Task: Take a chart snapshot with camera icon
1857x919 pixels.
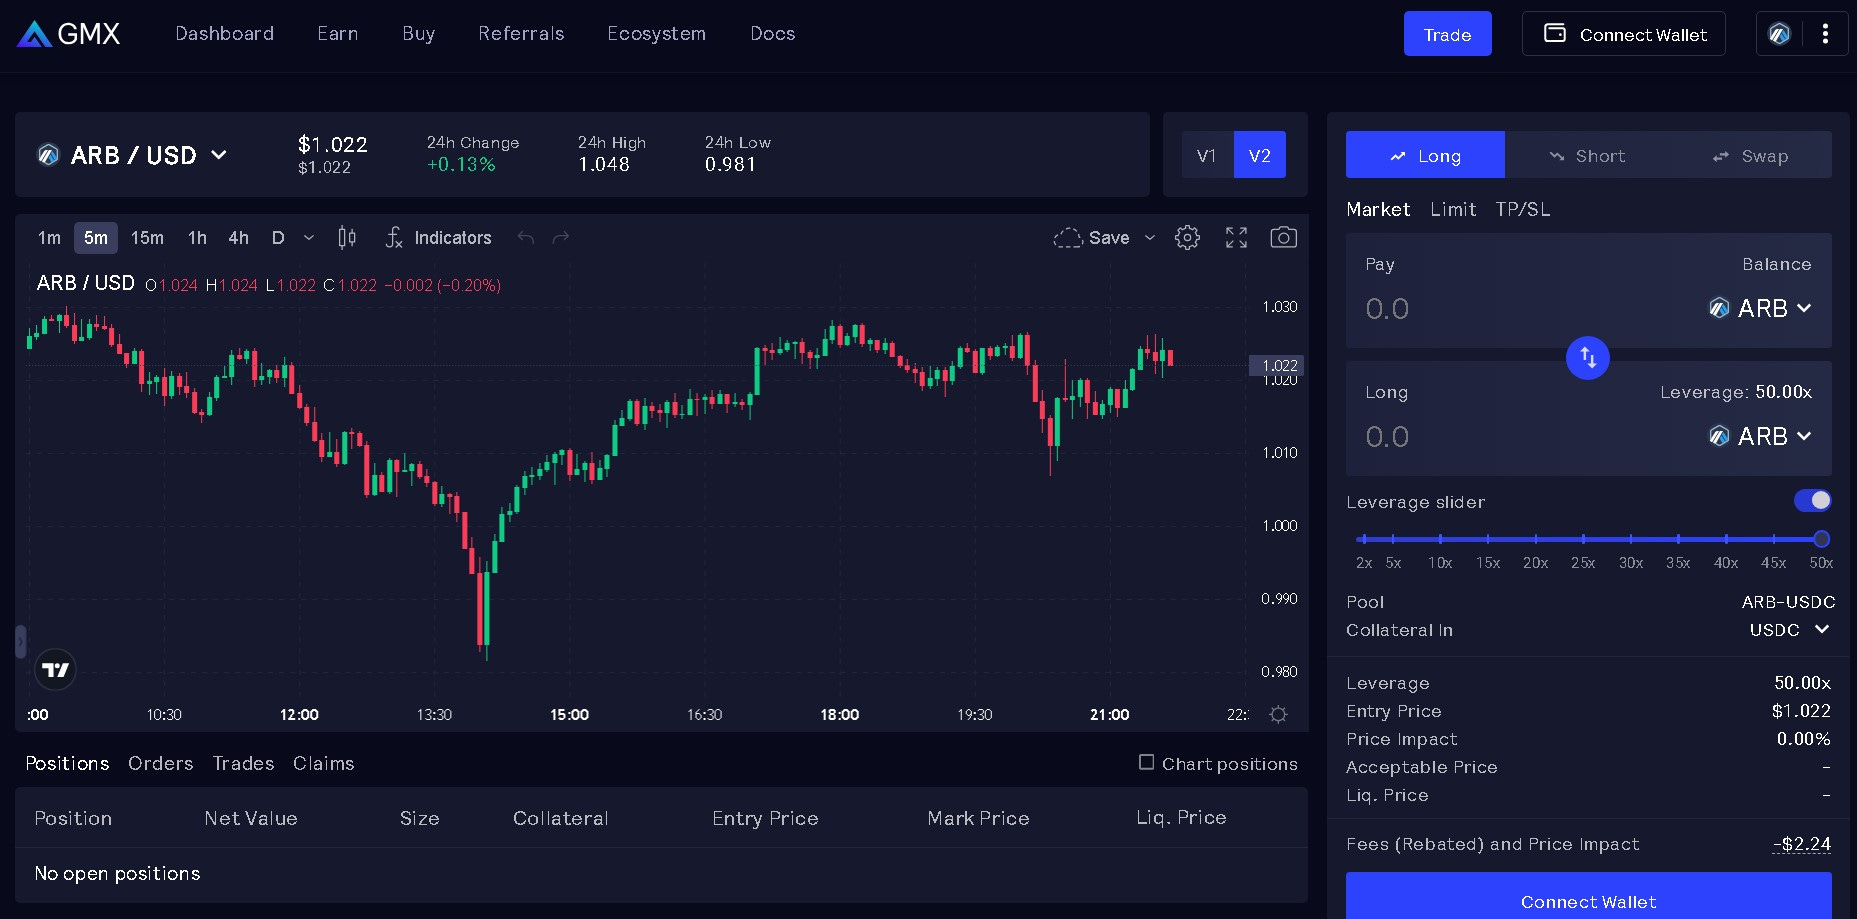Action: pyautogui.click(x=1283, y=238)
